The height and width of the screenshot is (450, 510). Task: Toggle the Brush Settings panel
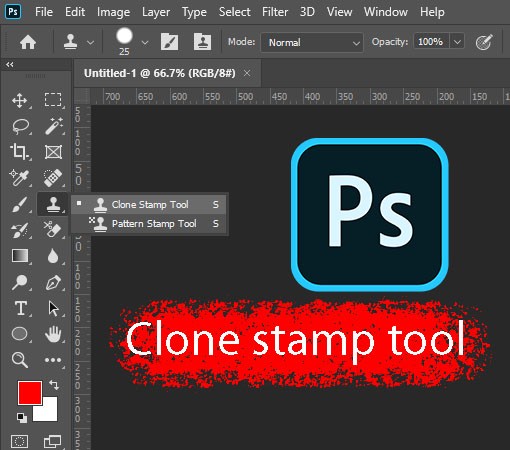(x=169, y=42)
